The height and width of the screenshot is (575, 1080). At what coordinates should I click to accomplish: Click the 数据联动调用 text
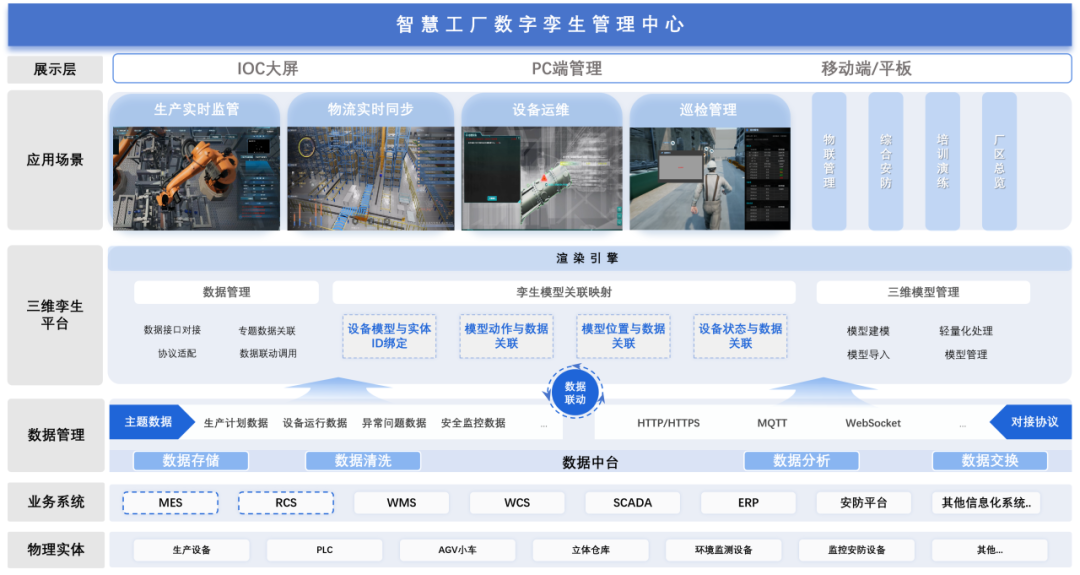pyautogui.click(x=268, y=353)
